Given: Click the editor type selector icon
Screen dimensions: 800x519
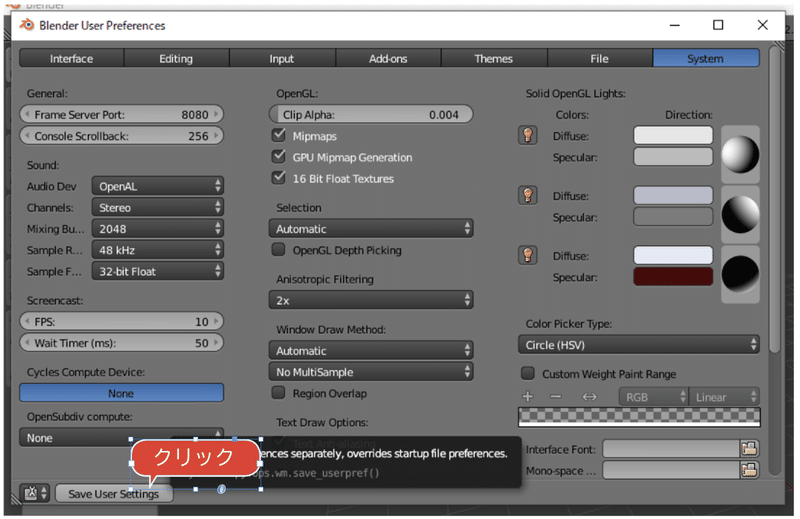Looking at the screenshot, I should (35, 493).
